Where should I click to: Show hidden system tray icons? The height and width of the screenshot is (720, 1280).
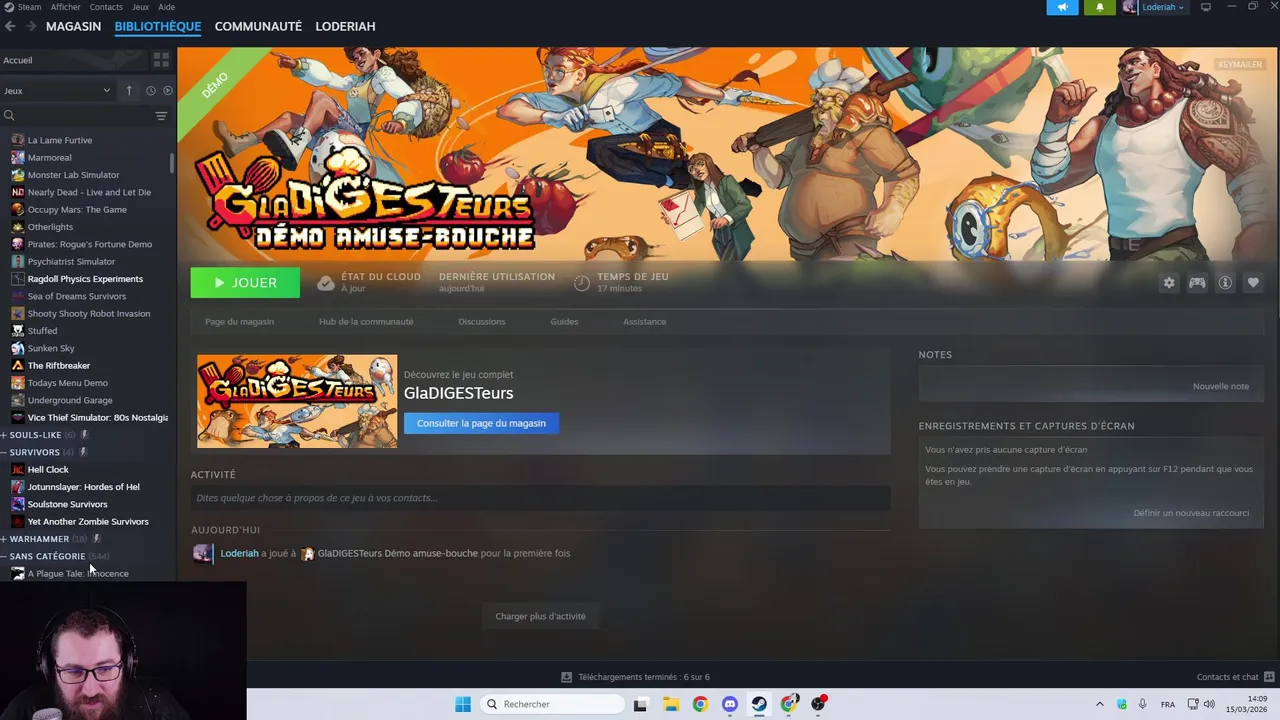pyautogui.click(x=1100, y=704)
